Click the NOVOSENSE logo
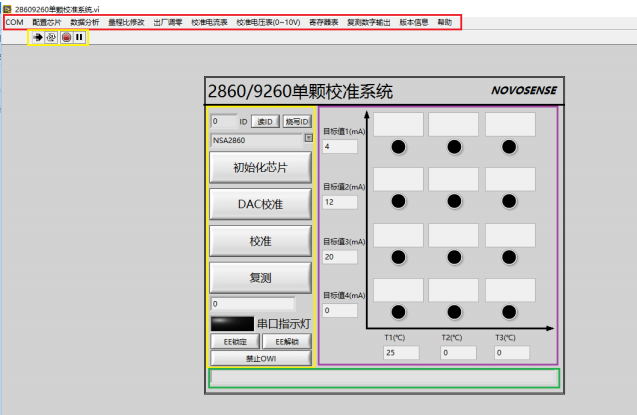 520,91
